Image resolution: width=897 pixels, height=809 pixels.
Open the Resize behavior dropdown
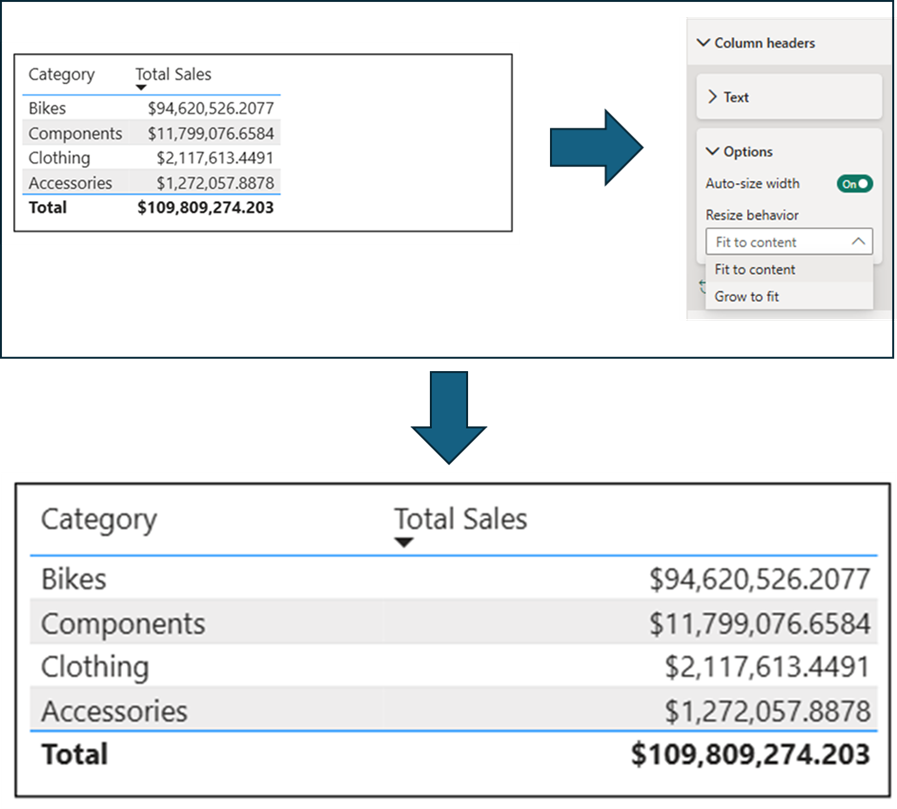coord(789,241)
